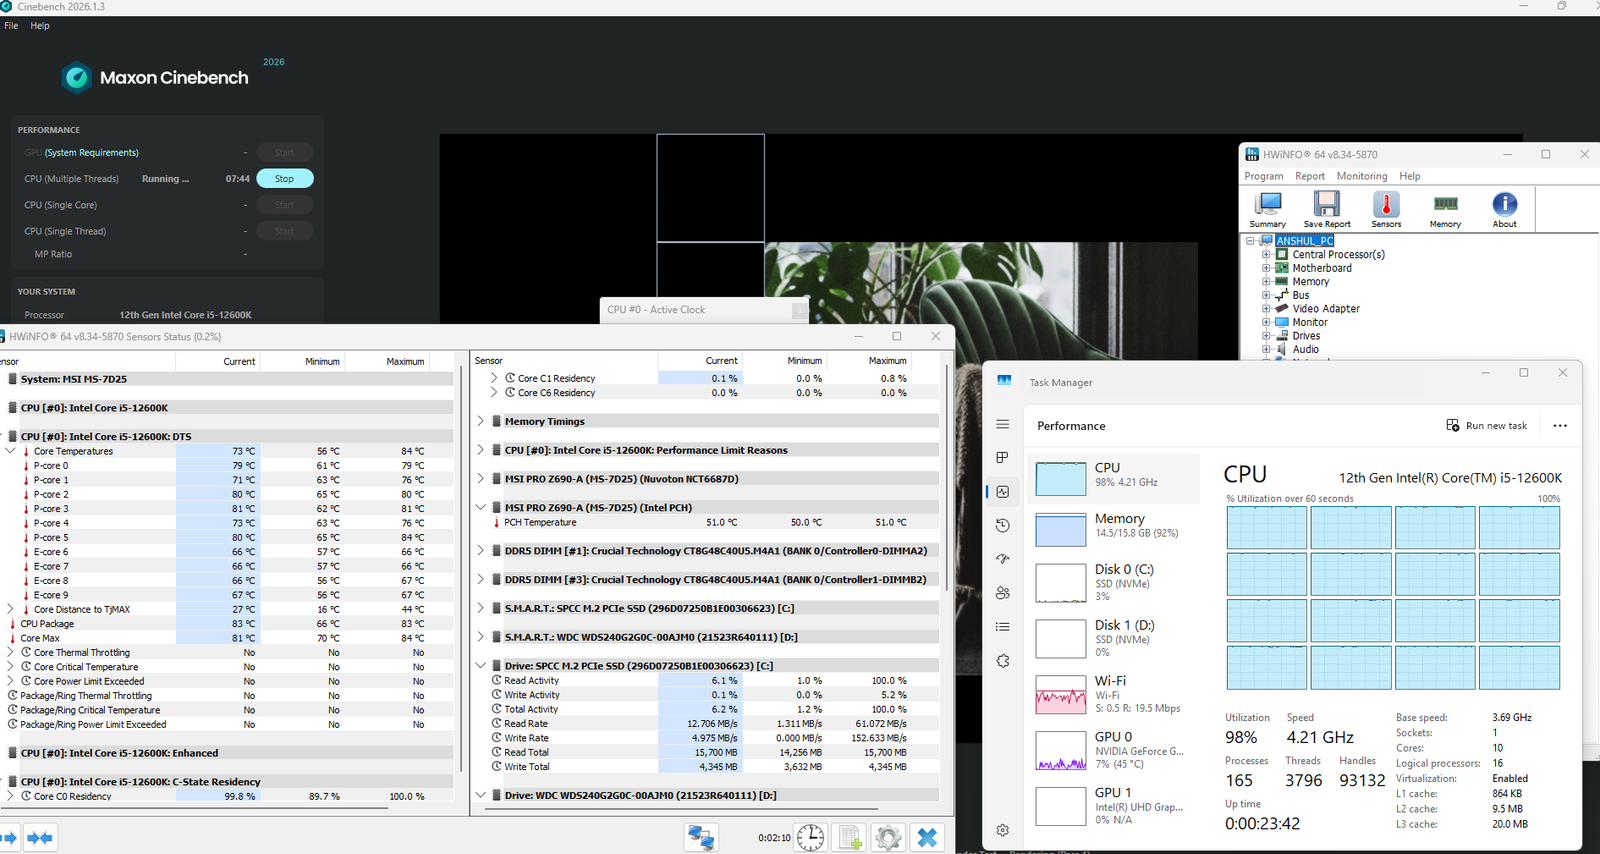
Task: Select the P-core 3 temperature row
Action: click(x=228, y=509)
